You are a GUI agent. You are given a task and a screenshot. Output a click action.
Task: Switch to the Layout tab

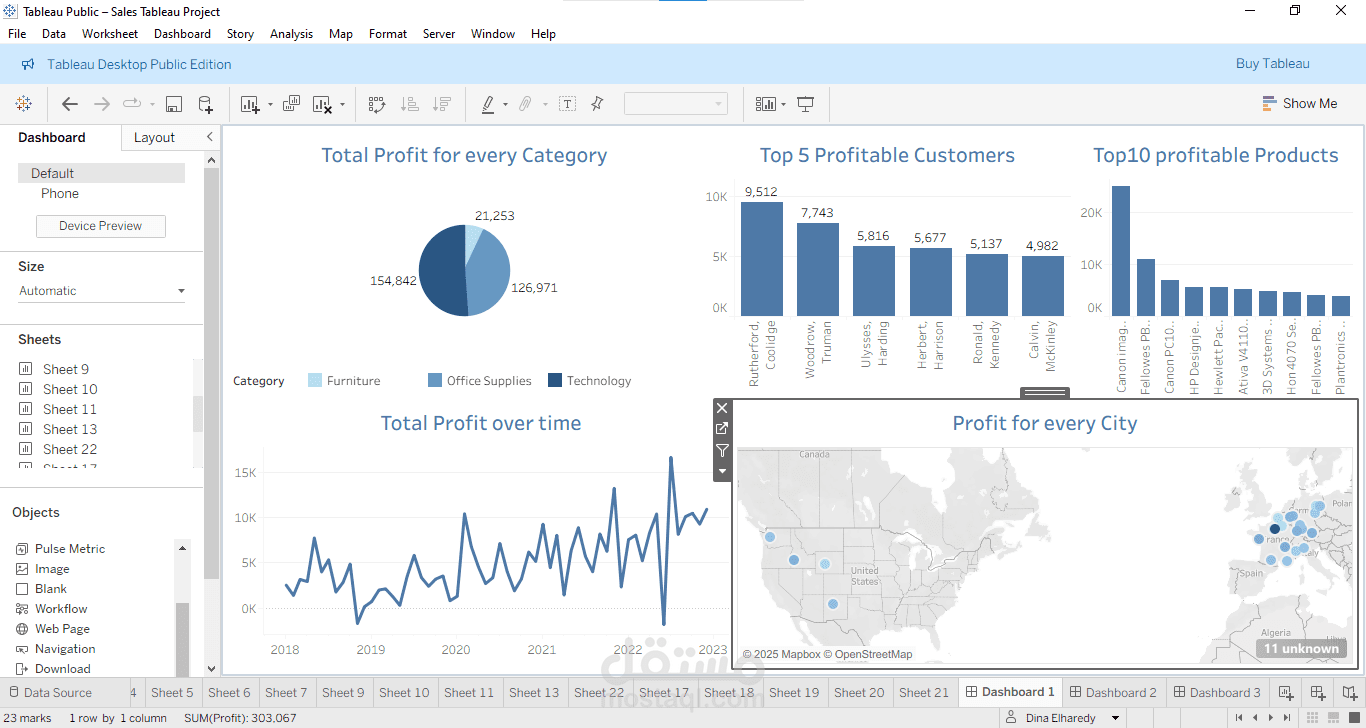pos(154,138)
